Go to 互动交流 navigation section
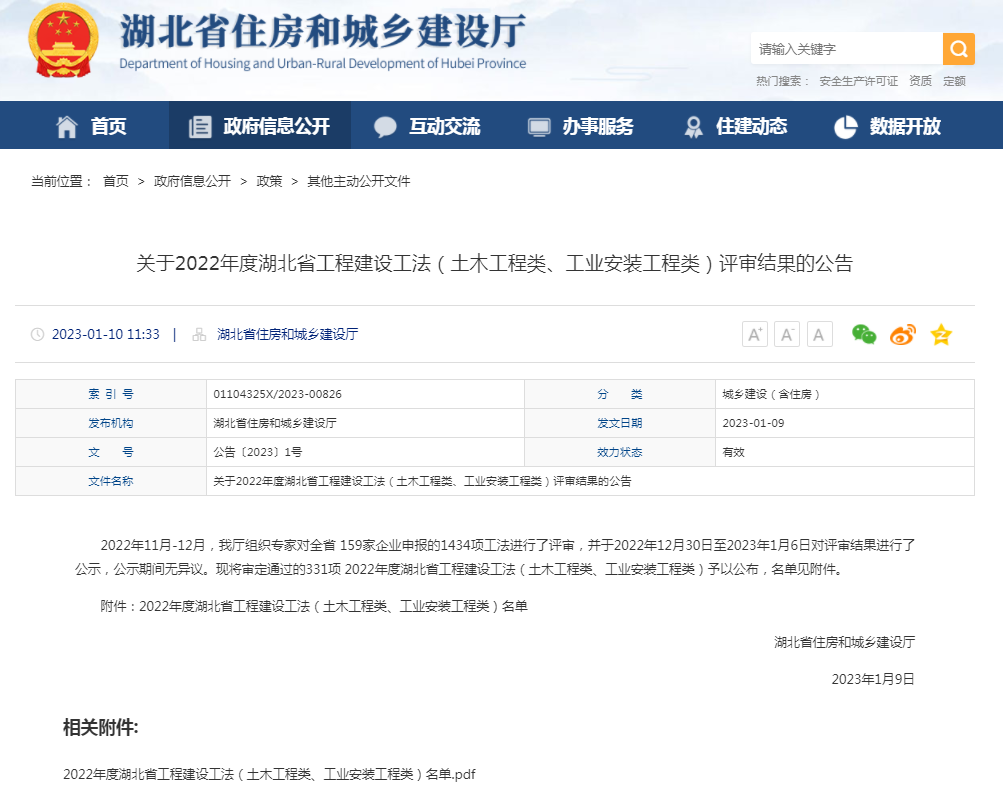The width and height of the screenshot is (1003, 787). point(427,126)
